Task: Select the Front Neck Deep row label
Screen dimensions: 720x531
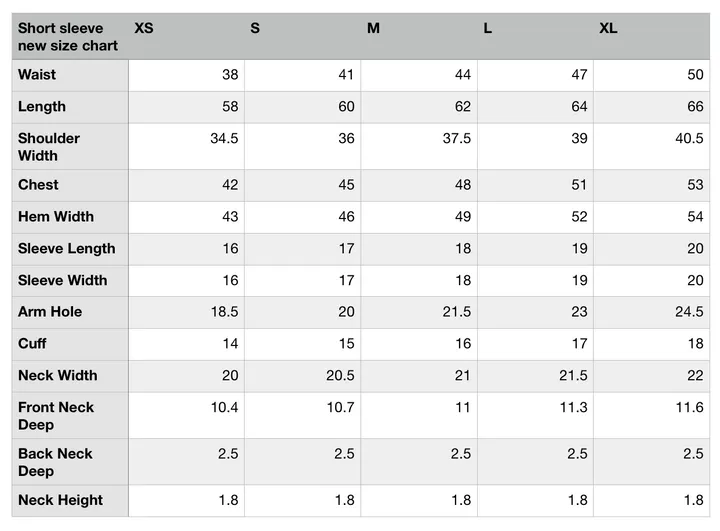Action: click(x=56, y=416)
